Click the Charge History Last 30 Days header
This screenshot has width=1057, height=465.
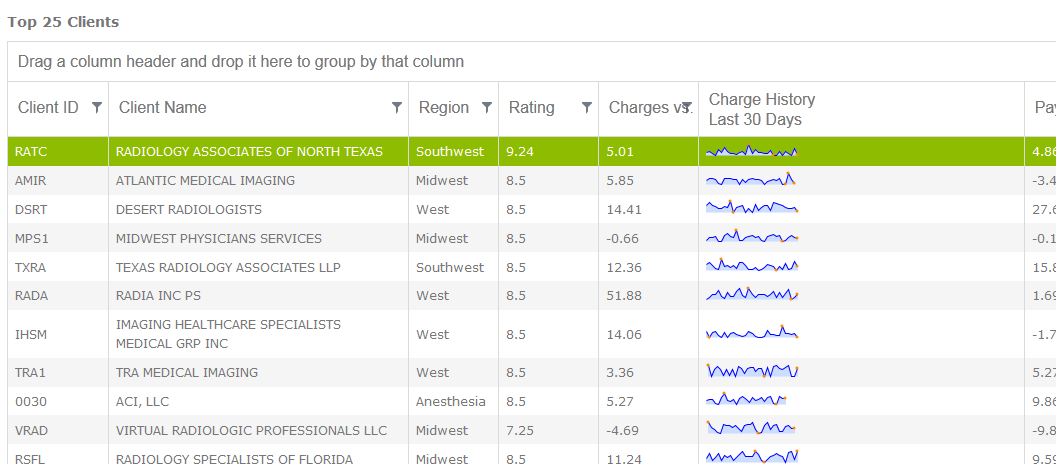point(761,109)
